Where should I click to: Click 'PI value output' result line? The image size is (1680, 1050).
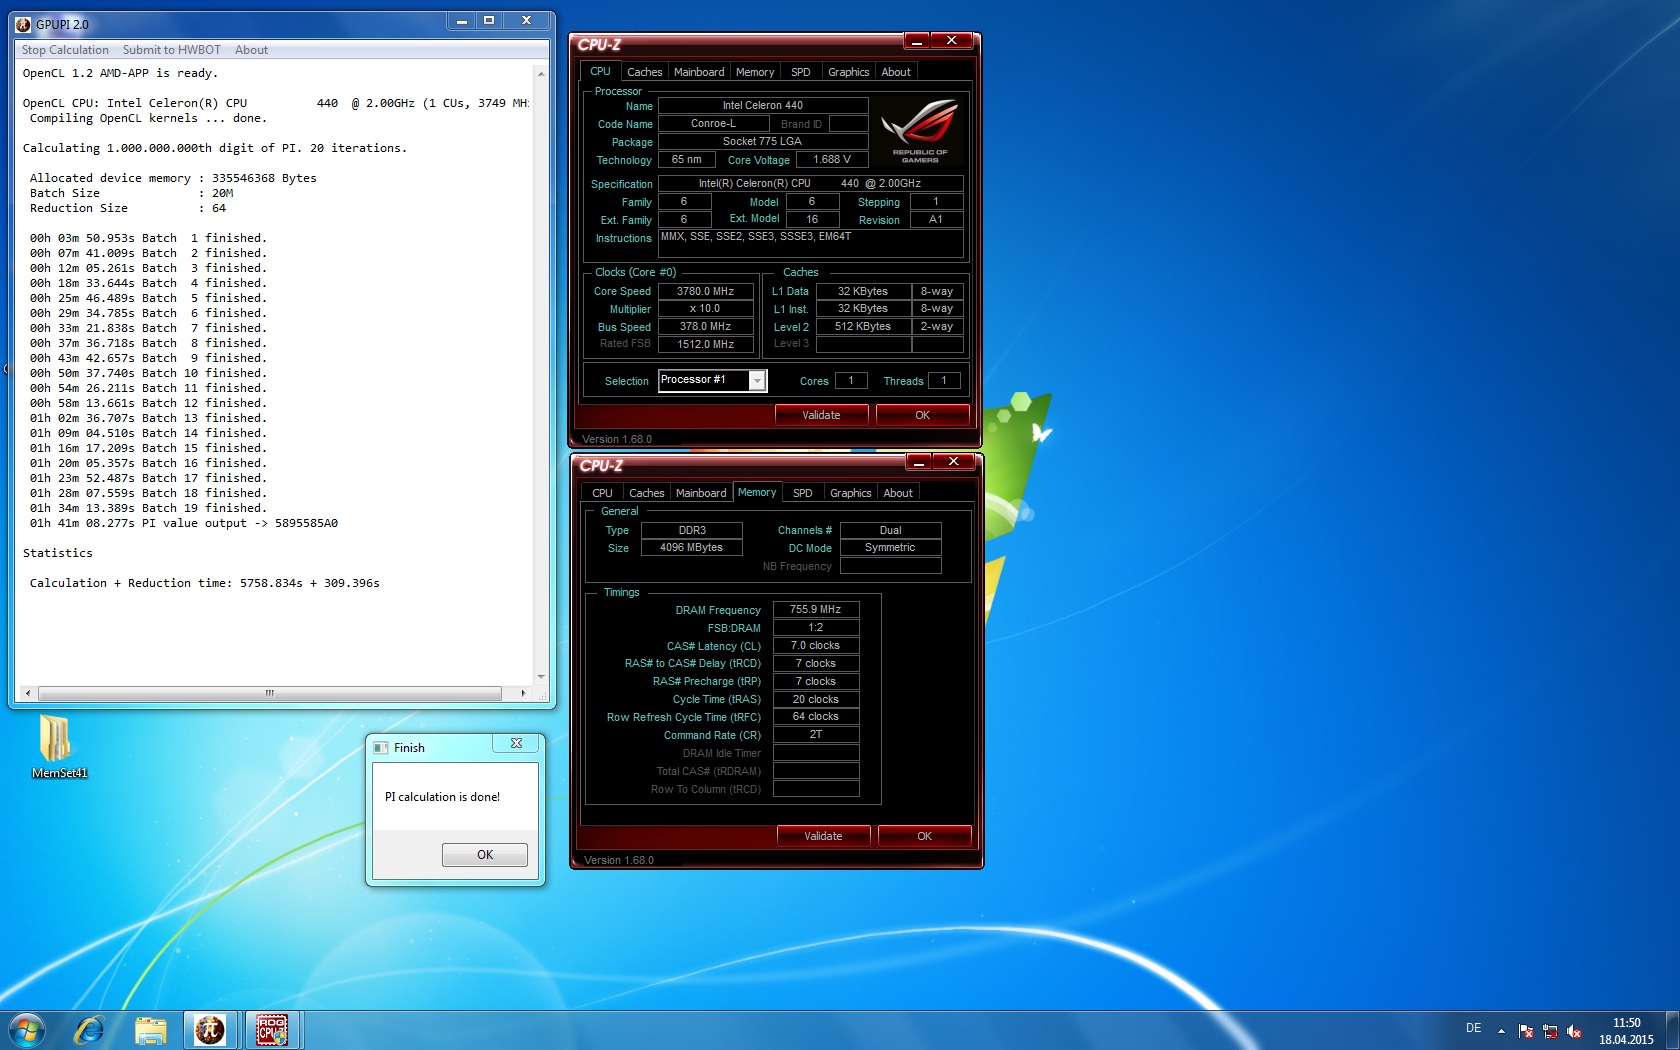(184, 523)
